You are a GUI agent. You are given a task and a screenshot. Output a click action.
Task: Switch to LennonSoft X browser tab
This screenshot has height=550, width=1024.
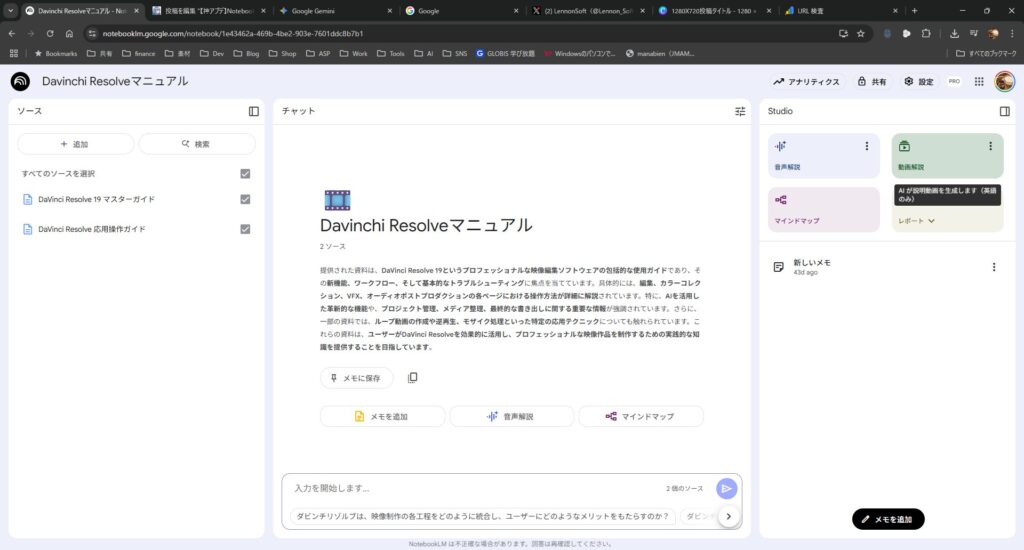(x=588, y=10)
